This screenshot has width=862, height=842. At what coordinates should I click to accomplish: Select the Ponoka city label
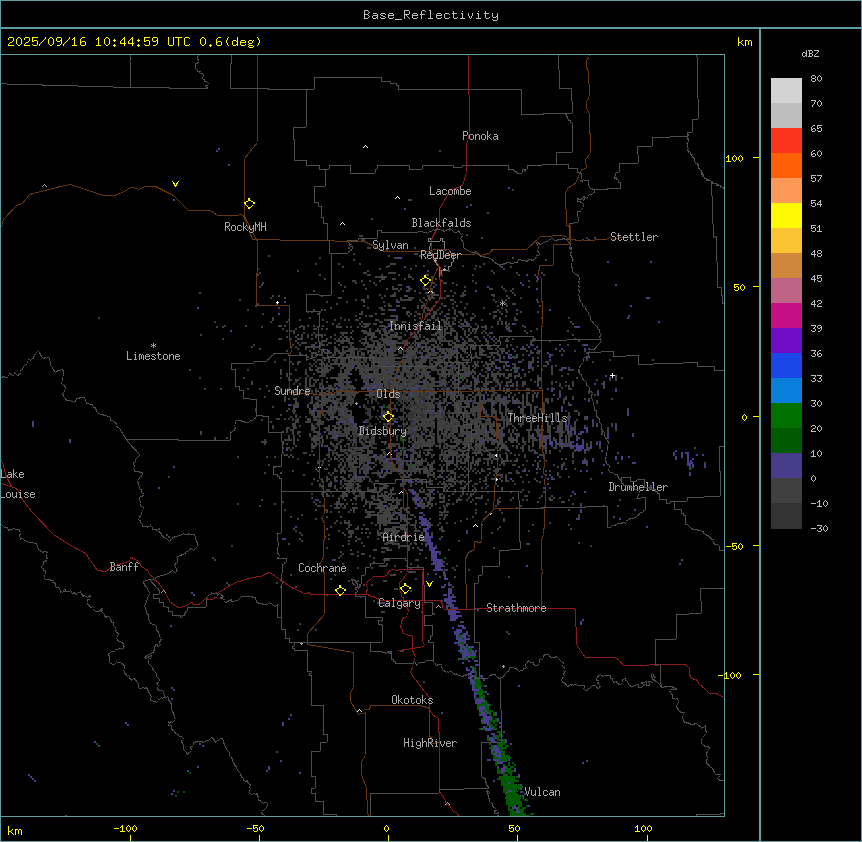[x=480, y=136]
